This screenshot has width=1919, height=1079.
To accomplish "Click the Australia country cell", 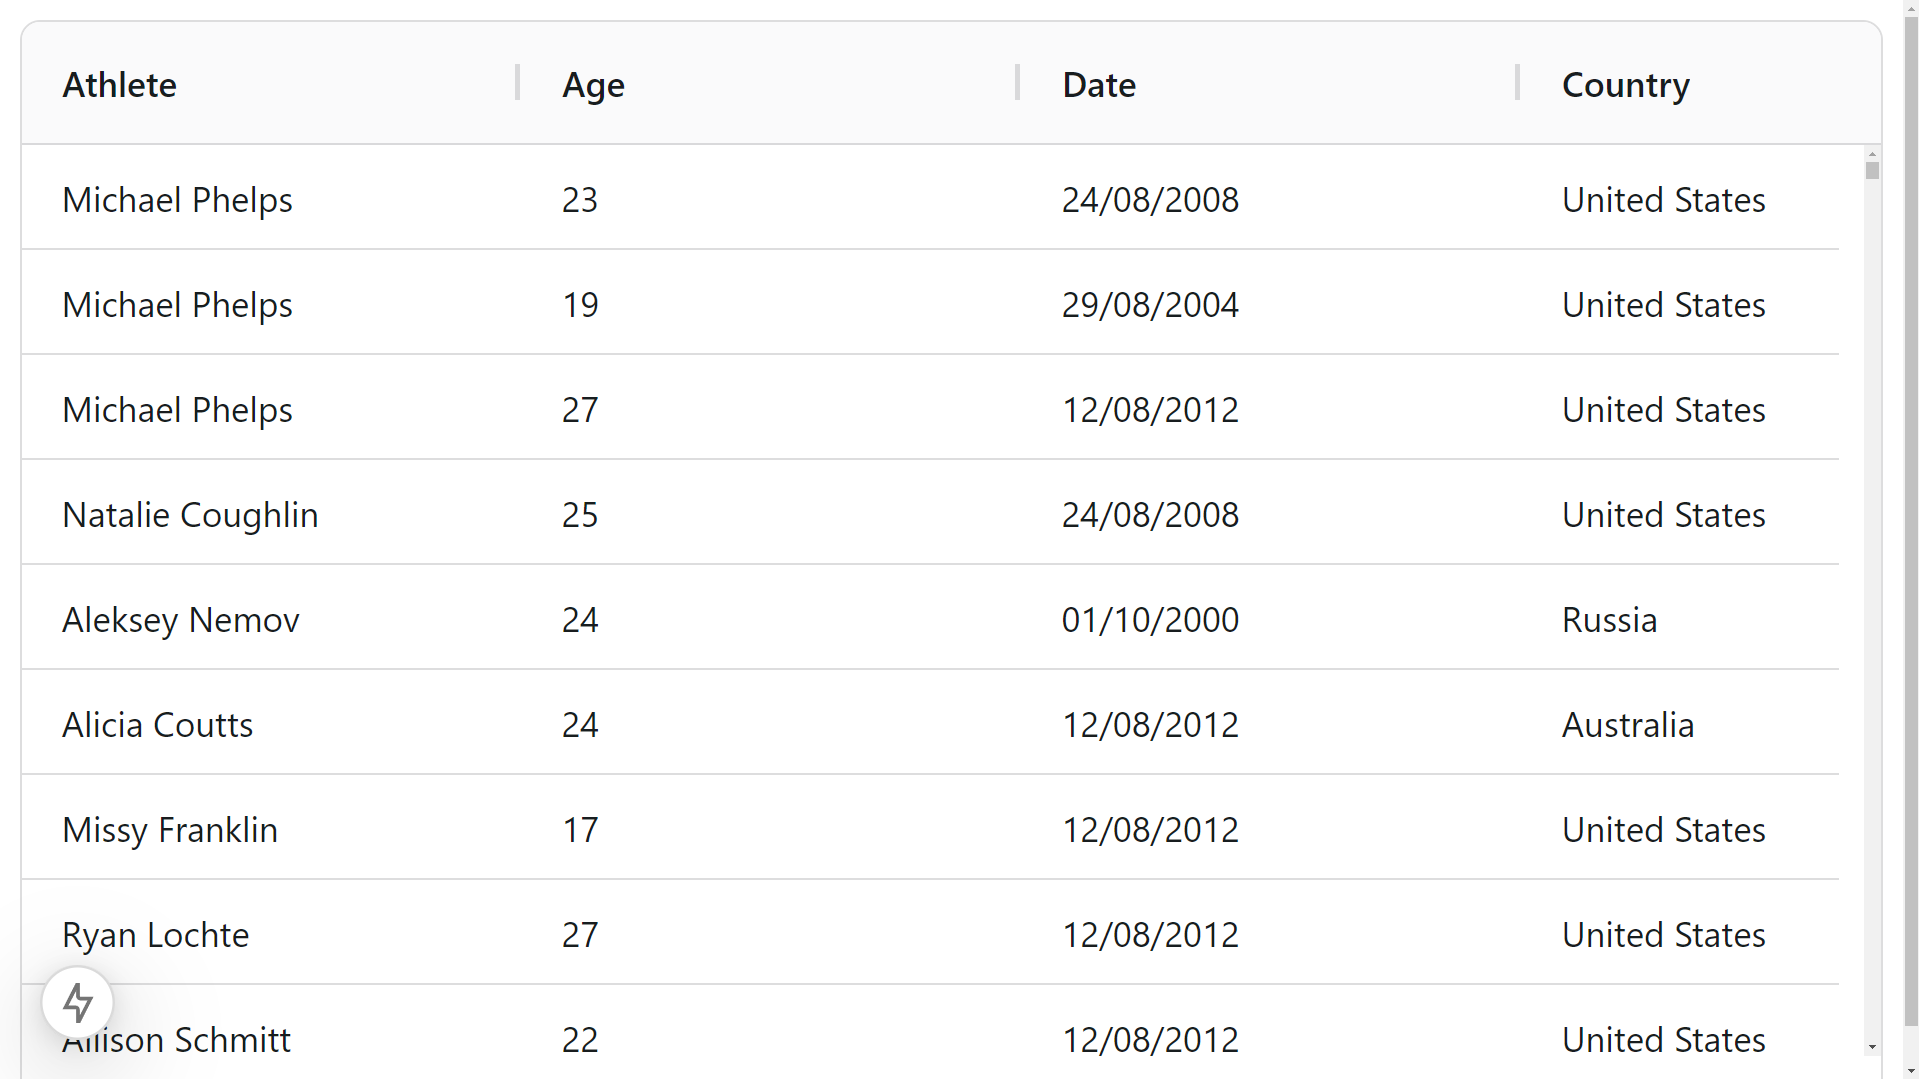I will (1627, 724).
